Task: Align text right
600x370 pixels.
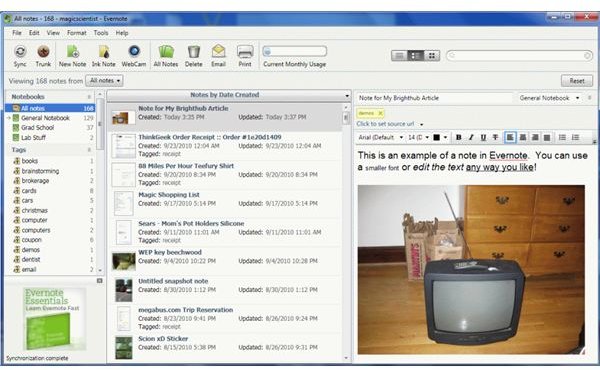Action: click(535, 137)
